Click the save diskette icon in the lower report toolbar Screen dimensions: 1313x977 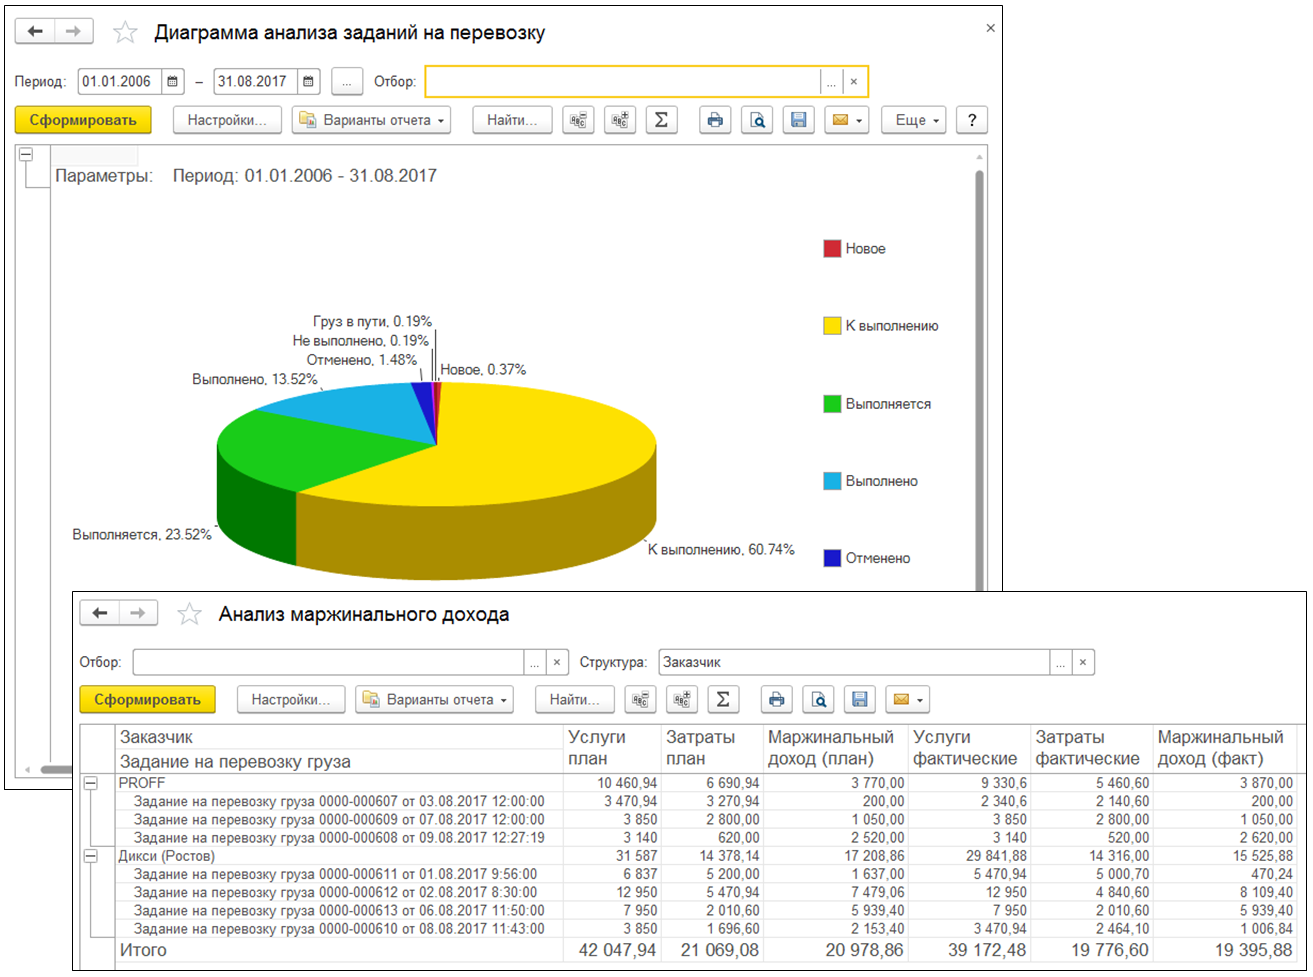coord(860,700)
